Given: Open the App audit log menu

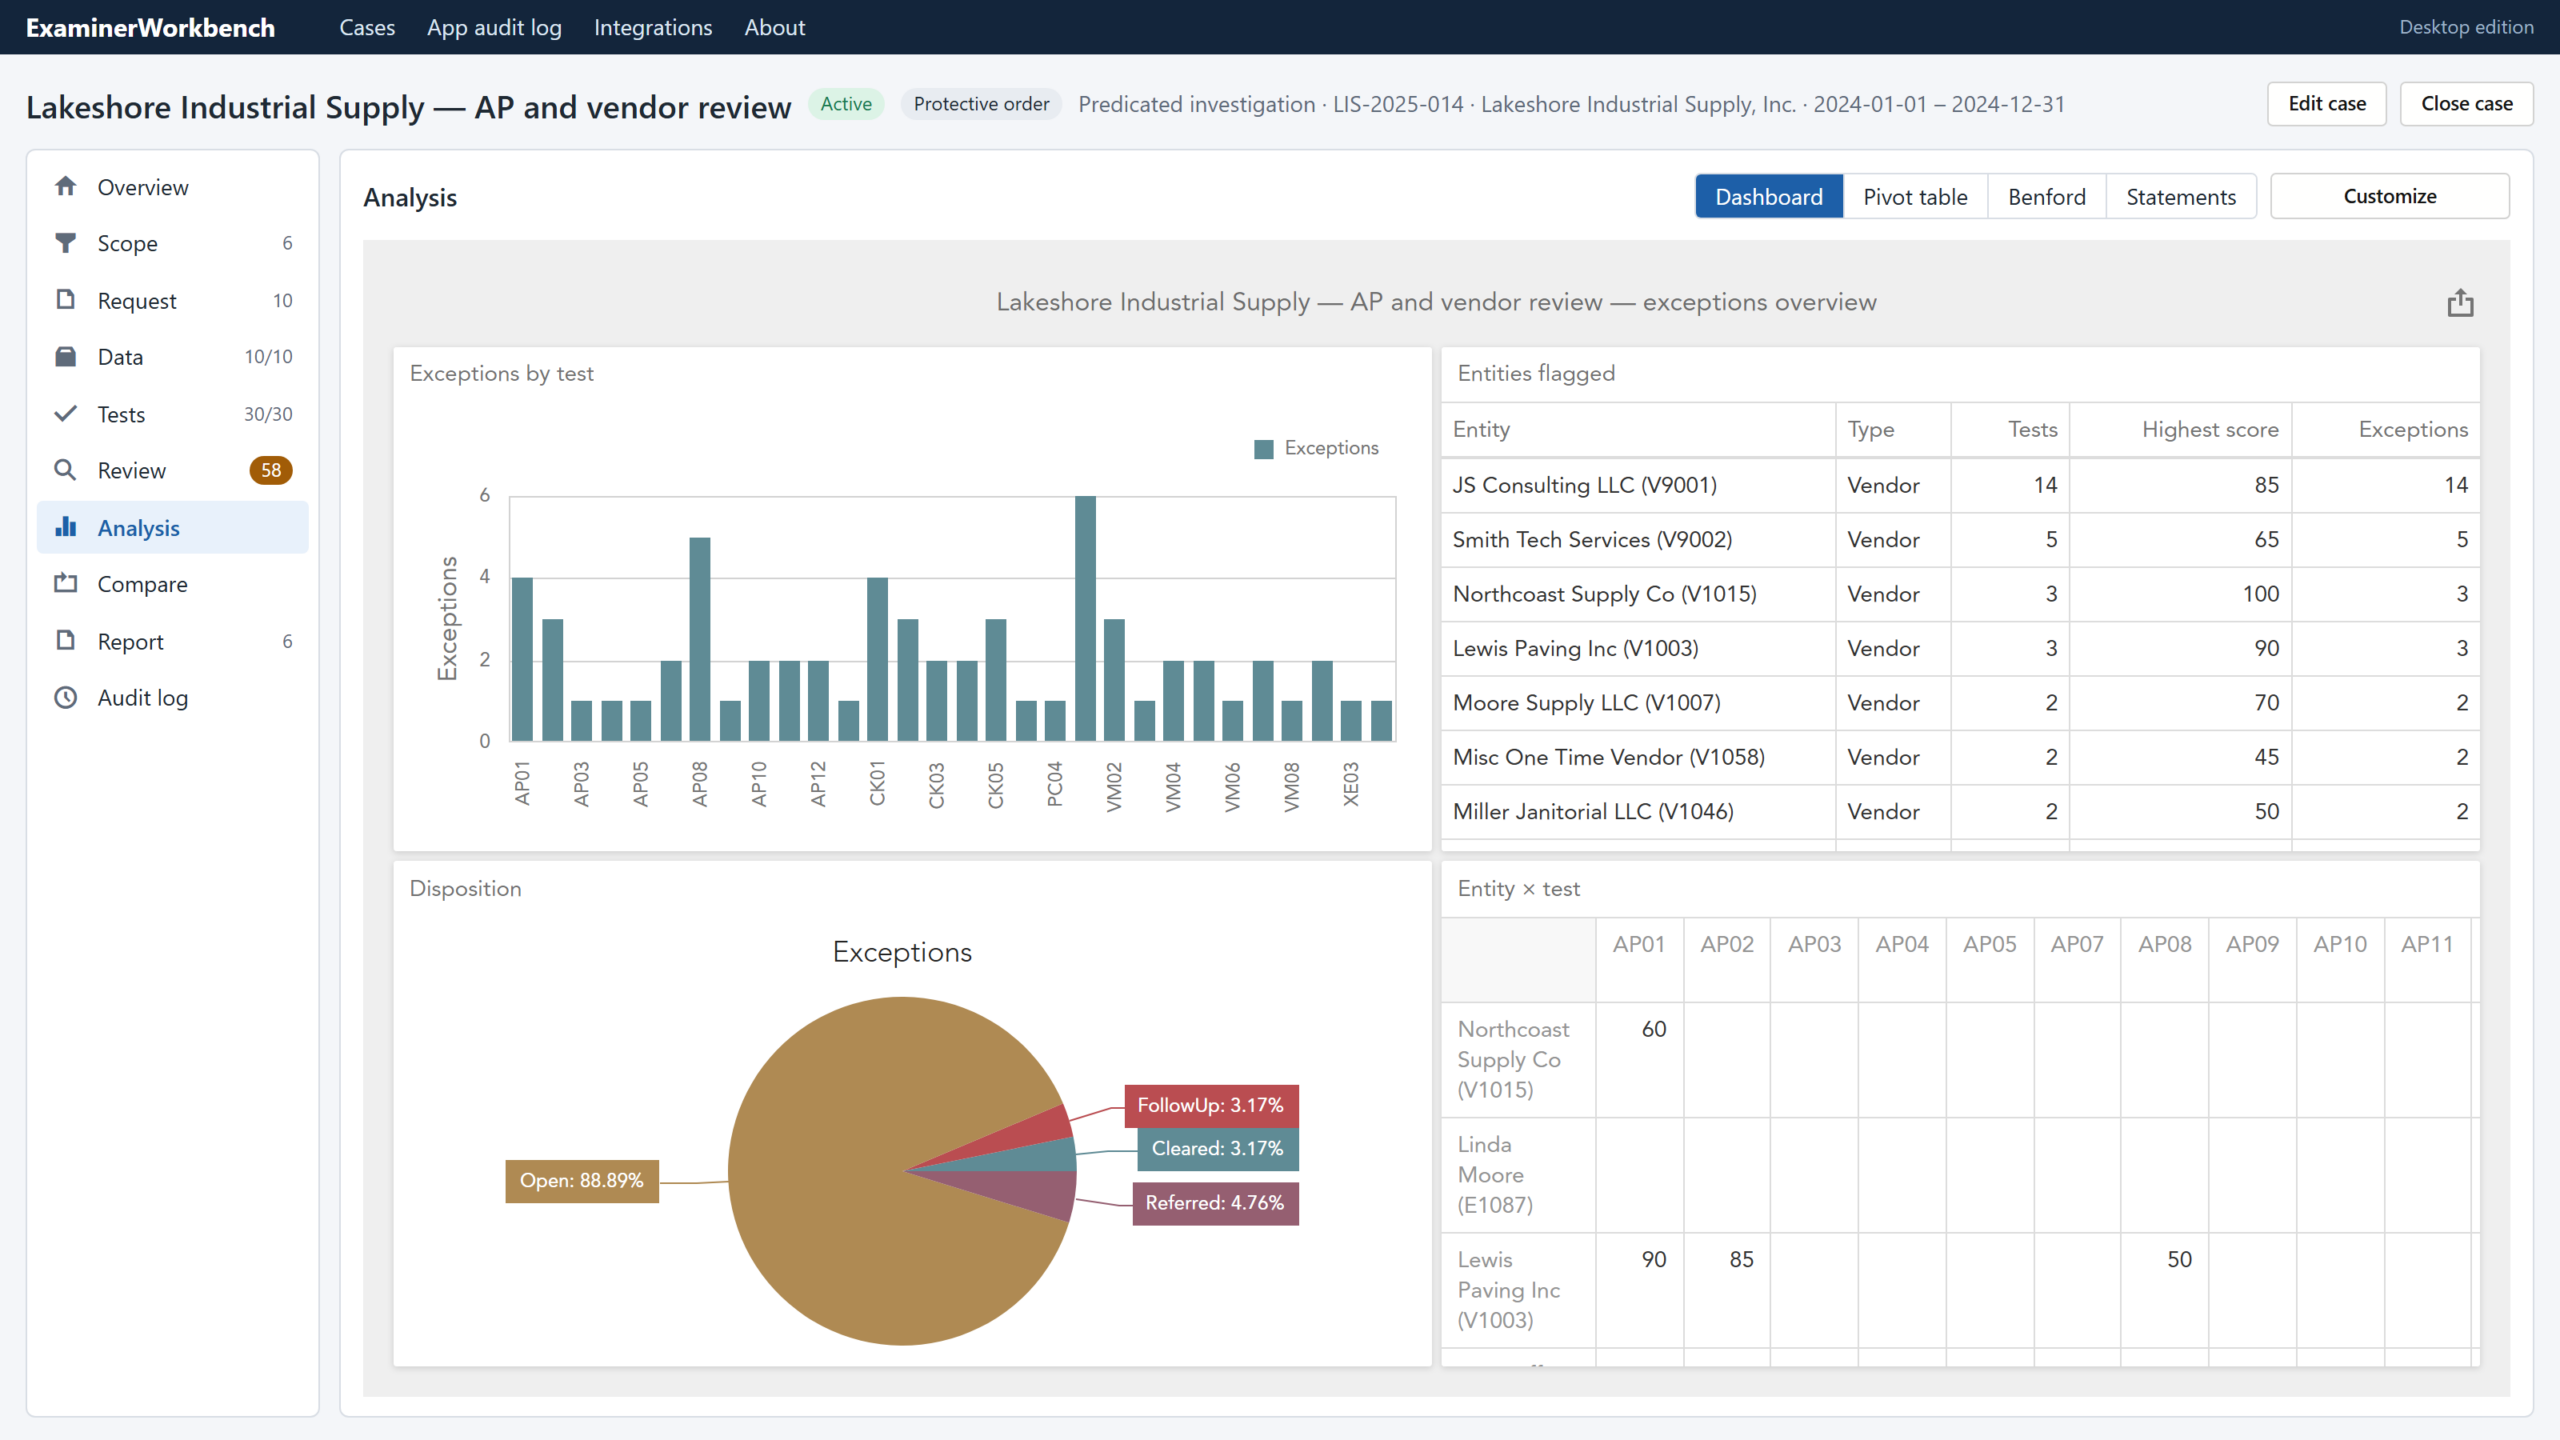Looking at the screenshot, I should click(x=494, y=28).
